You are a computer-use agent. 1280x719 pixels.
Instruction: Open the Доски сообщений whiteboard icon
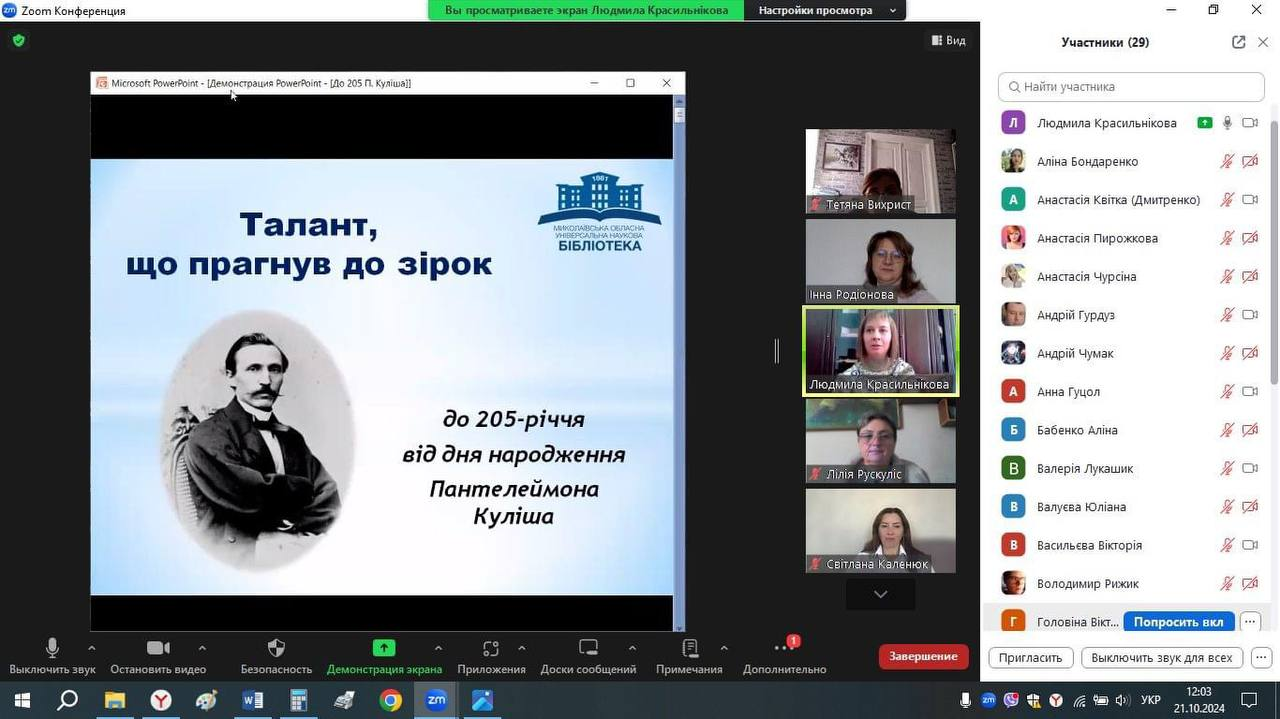[588, 649]
